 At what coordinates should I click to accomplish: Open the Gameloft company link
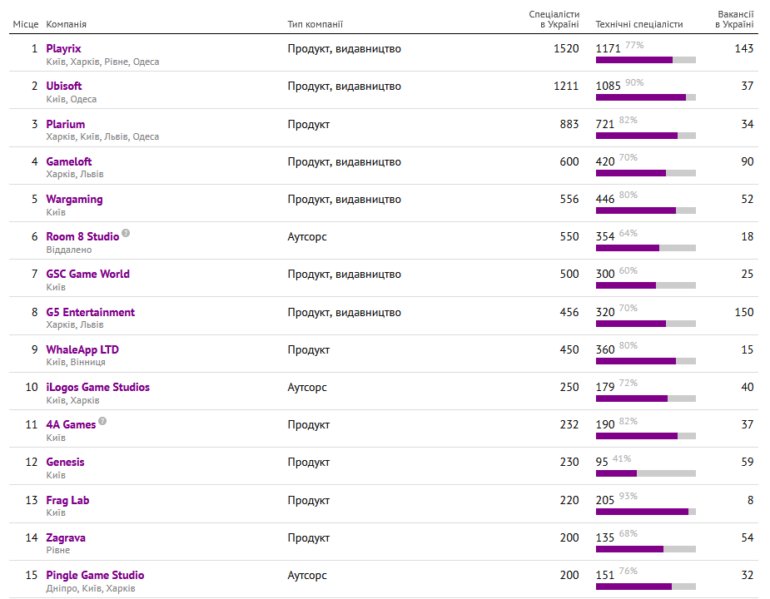tap(69, 162)
